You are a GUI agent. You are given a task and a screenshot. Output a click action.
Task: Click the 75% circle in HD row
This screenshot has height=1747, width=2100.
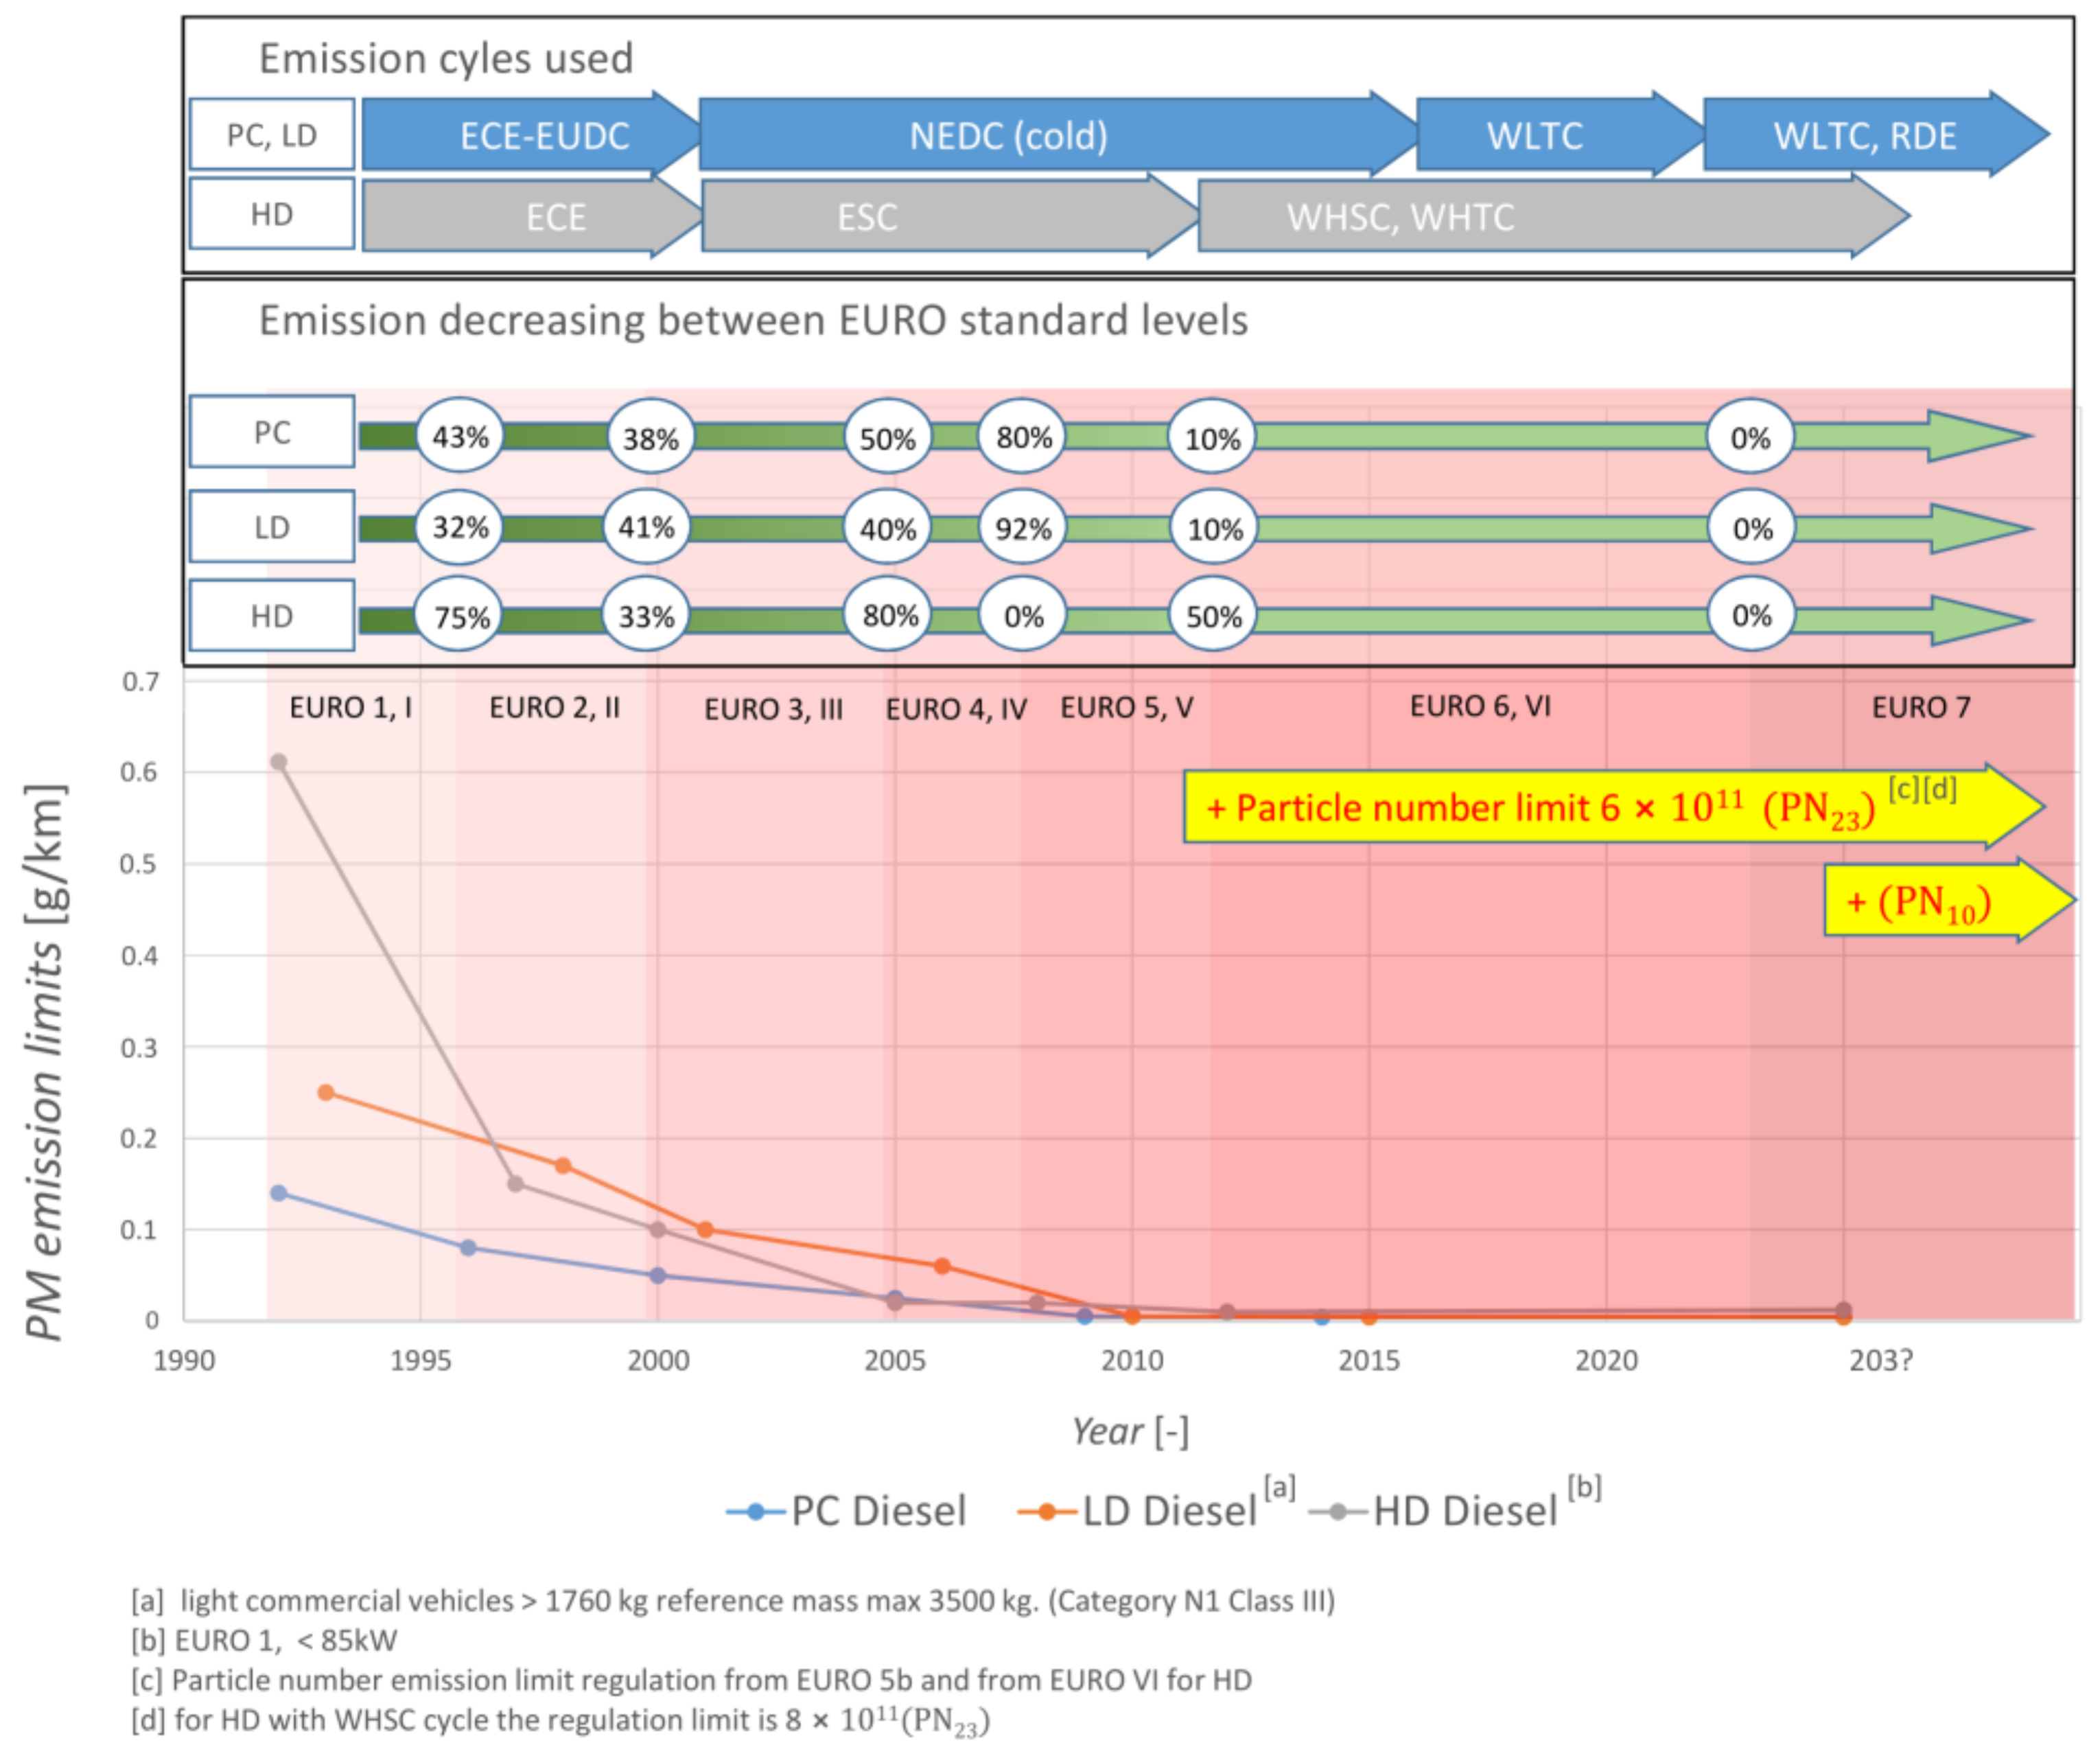(x=460, y=616)
